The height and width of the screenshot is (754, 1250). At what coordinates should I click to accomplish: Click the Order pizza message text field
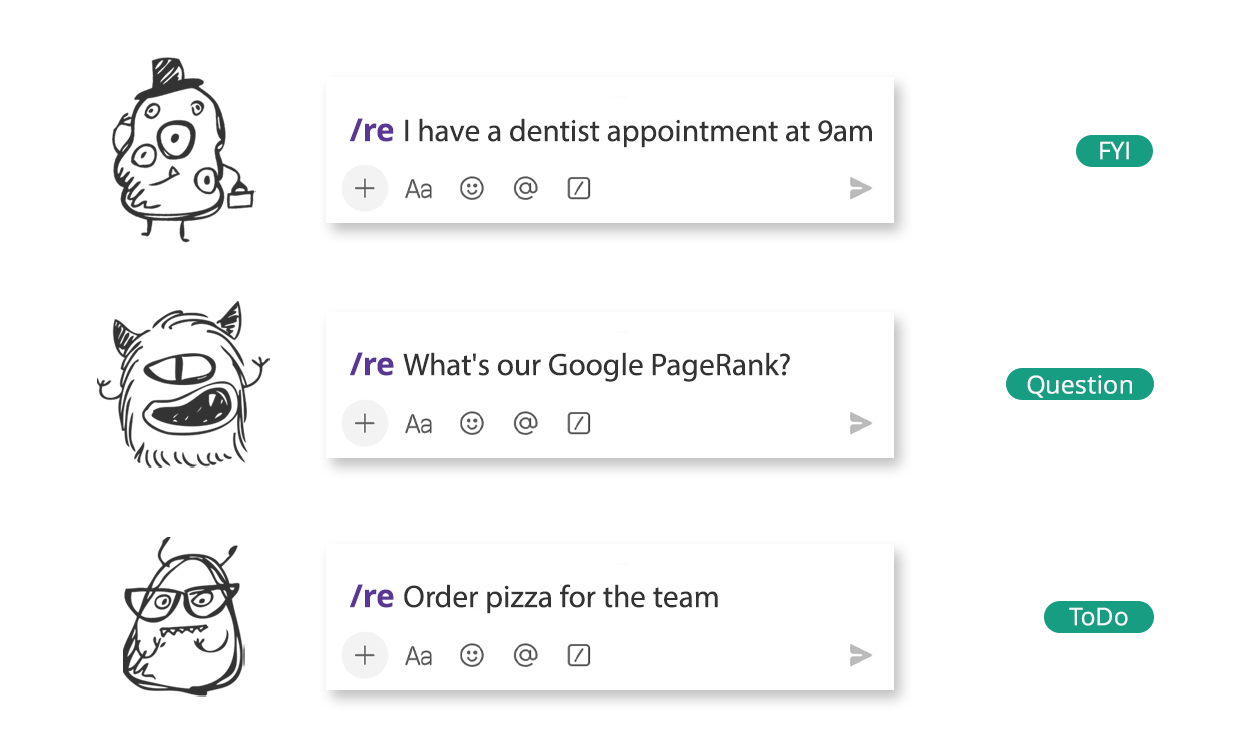[x=560, y=598]
